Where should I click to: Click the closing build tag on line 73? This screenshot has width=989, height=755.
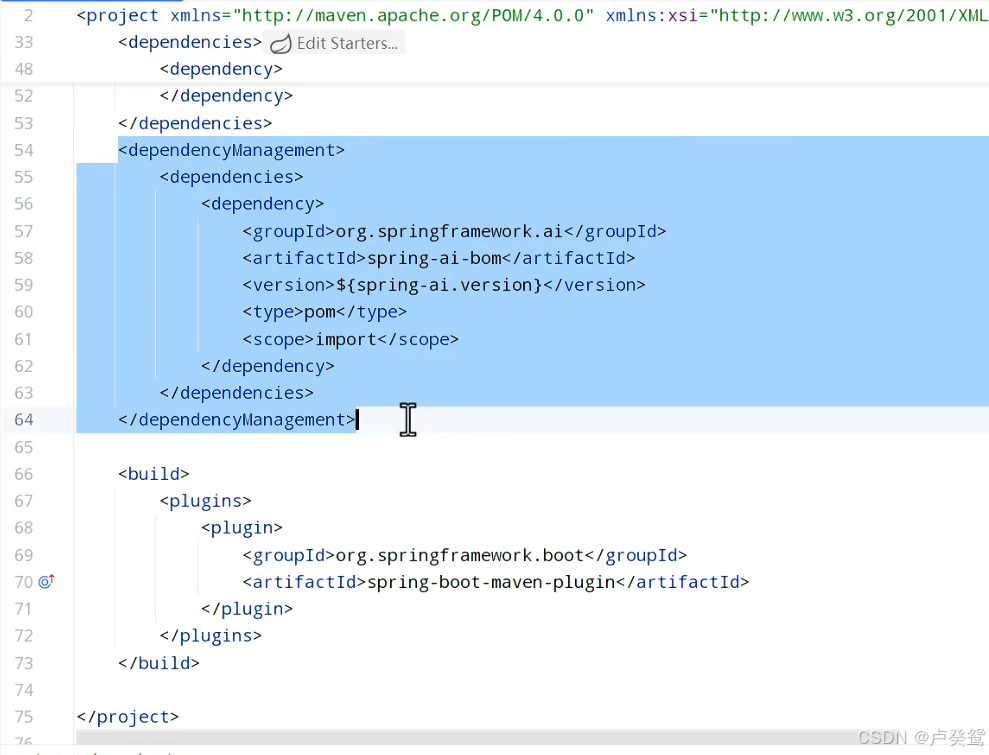click(x=159, y=664)
